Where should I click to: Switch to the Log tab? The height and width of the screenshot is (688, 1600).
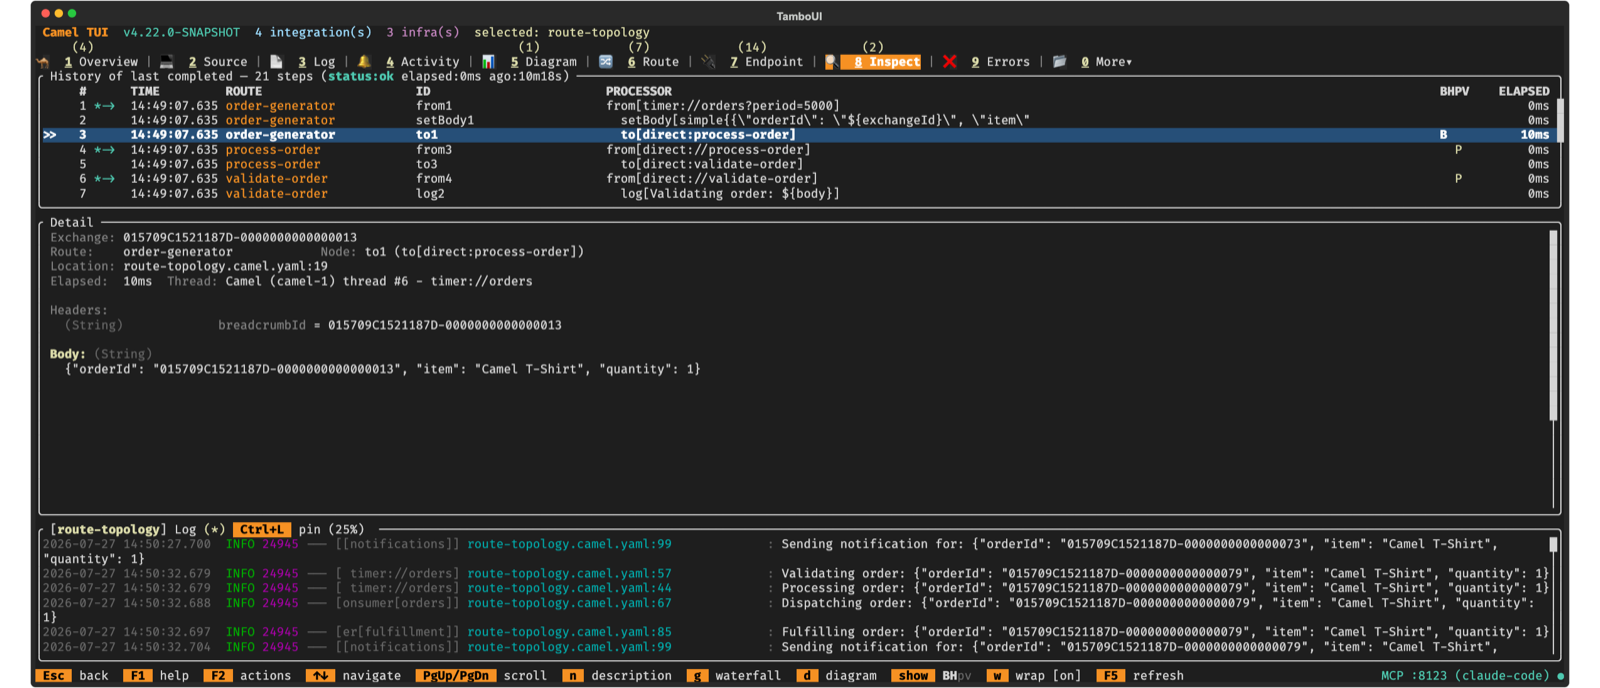tap(317, 62)
